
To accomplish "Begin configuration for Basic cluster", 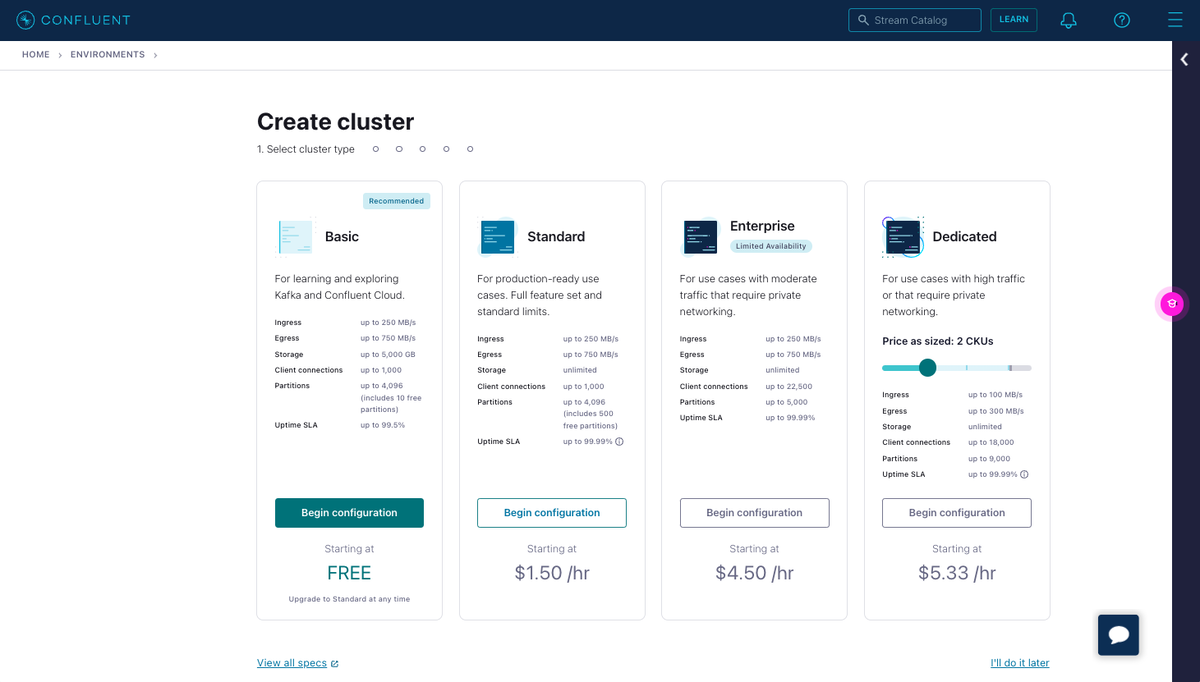I will point(349,513).
